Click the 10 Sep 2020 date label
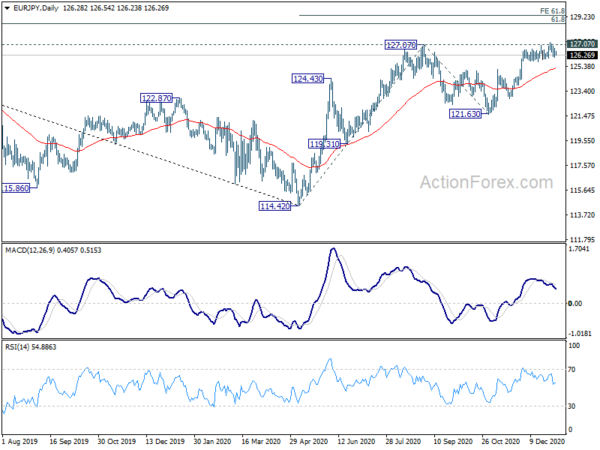The width and height of the screenshot is (600, 450). click(x=453, y=441)
